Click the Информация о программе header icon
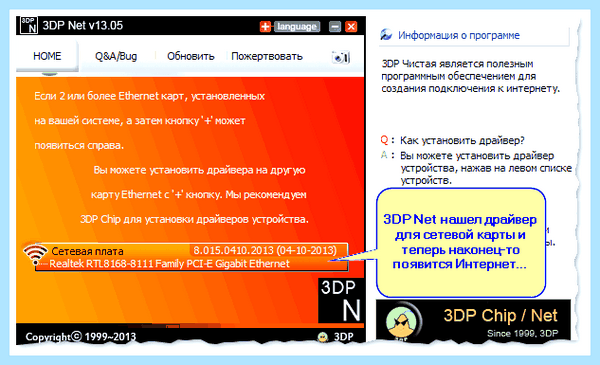The height and width of the screenshot is (365, 600). point(386,35)
